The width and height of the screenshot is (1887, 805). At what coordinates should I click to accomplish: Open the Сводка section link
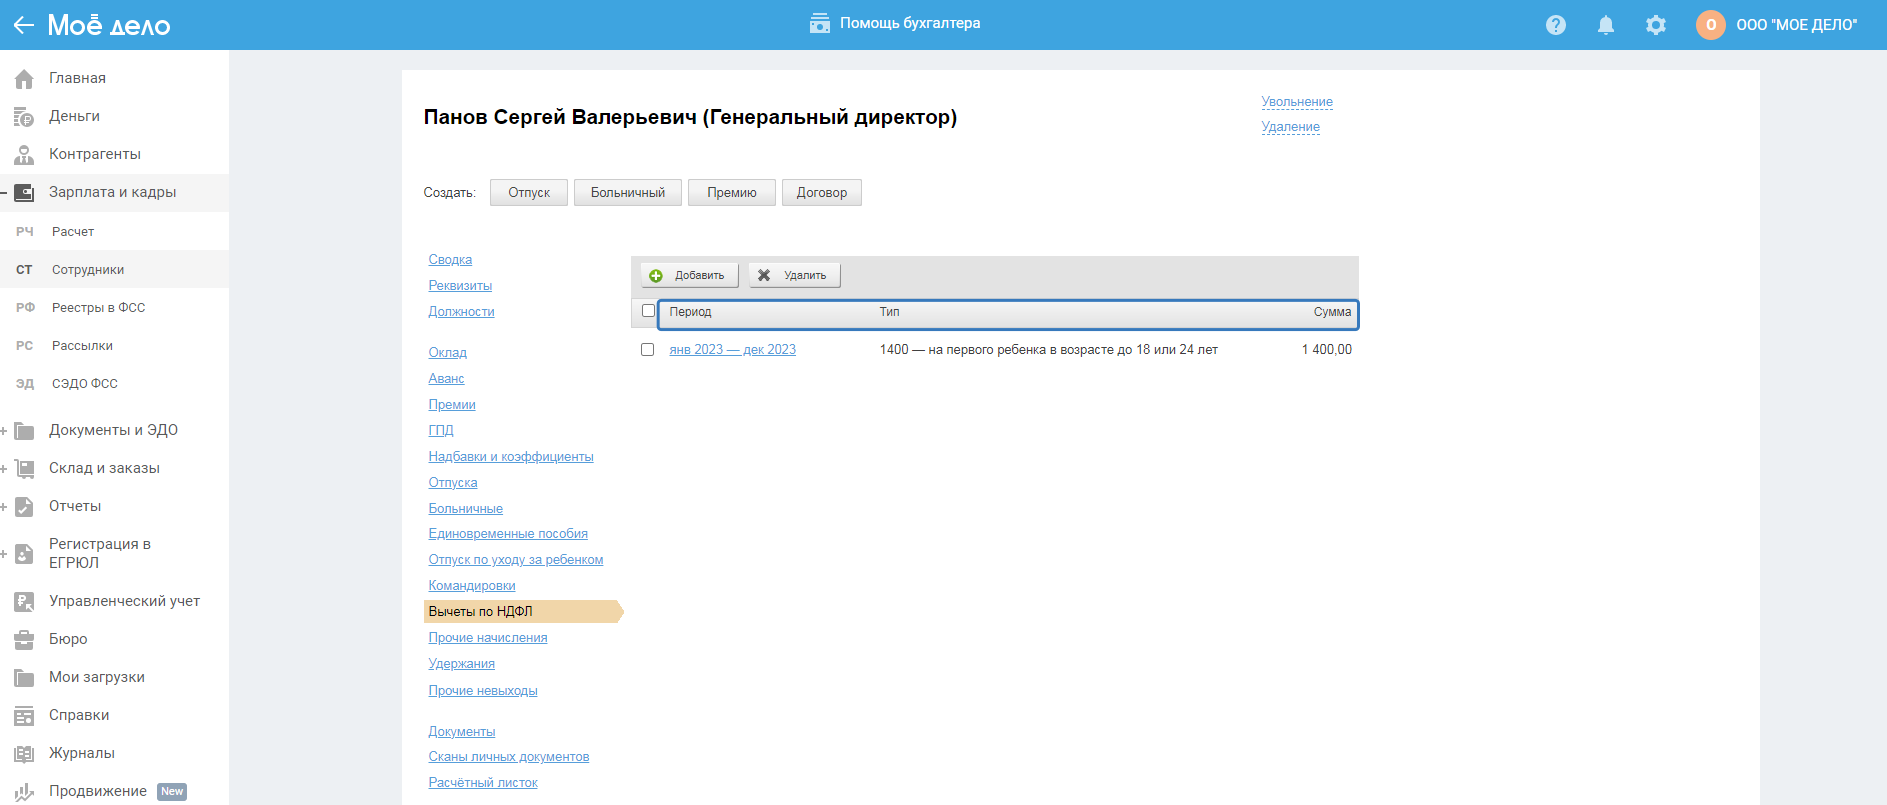(450, 260)
